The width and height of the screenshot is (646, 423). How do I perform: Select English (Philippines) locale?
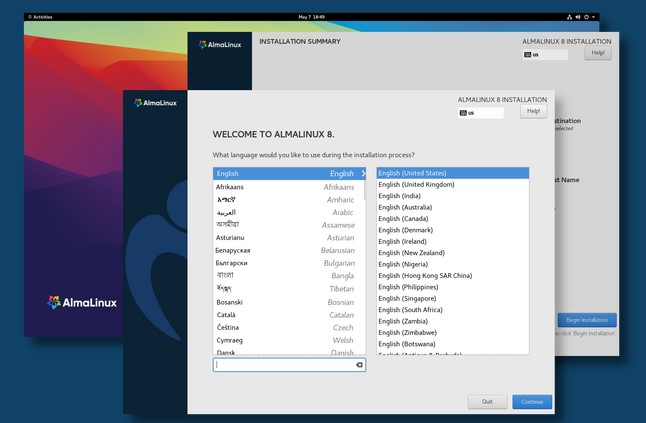453,287
